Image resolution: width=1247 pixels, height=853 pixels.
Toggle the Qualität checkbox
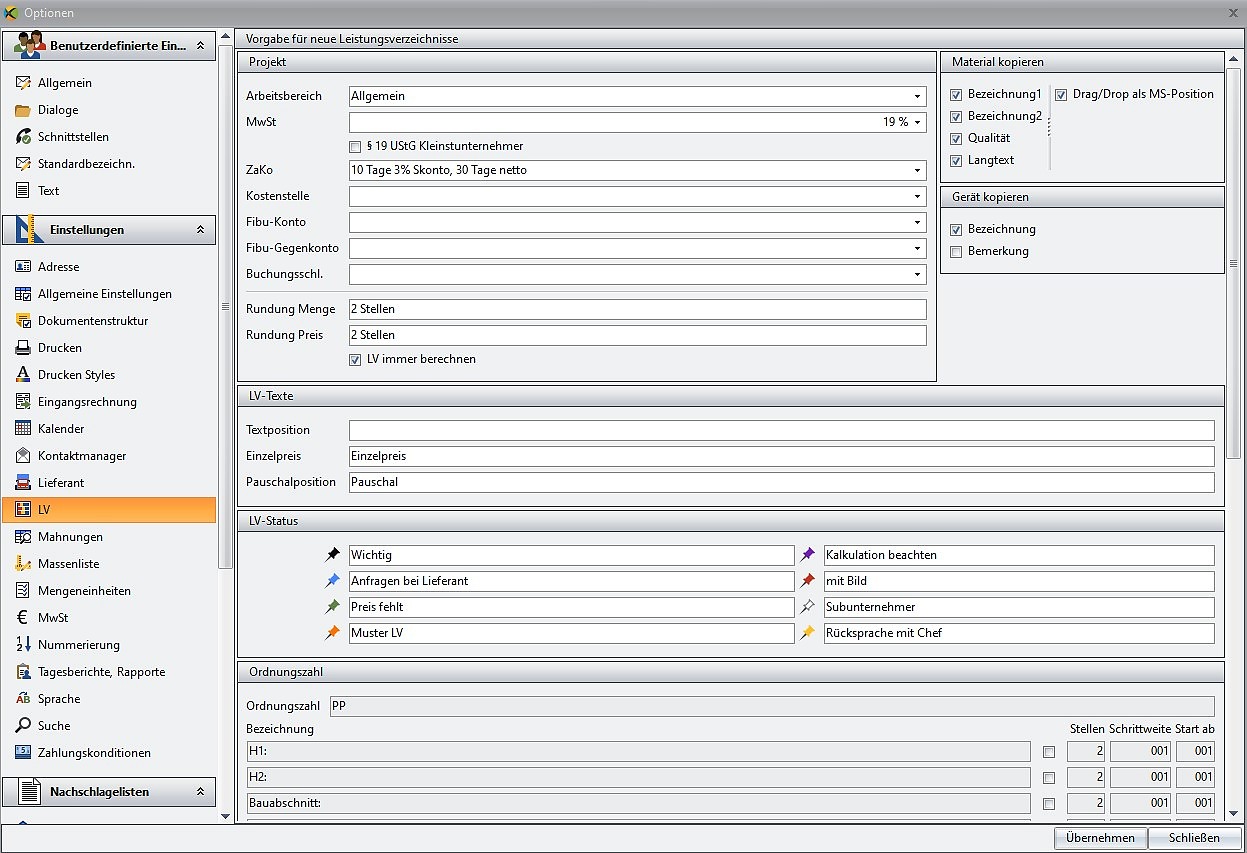[956, 139]
